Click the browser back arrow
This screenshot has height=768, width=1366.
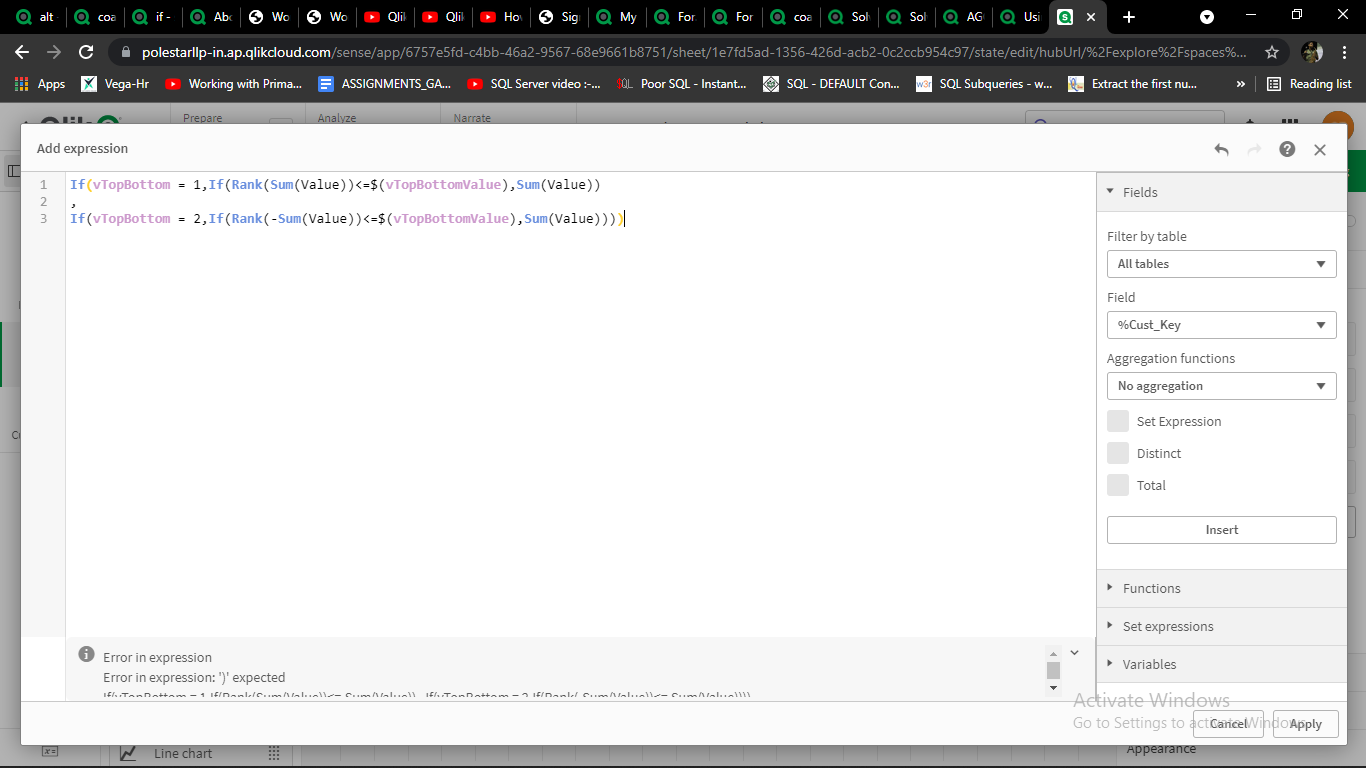22,52
